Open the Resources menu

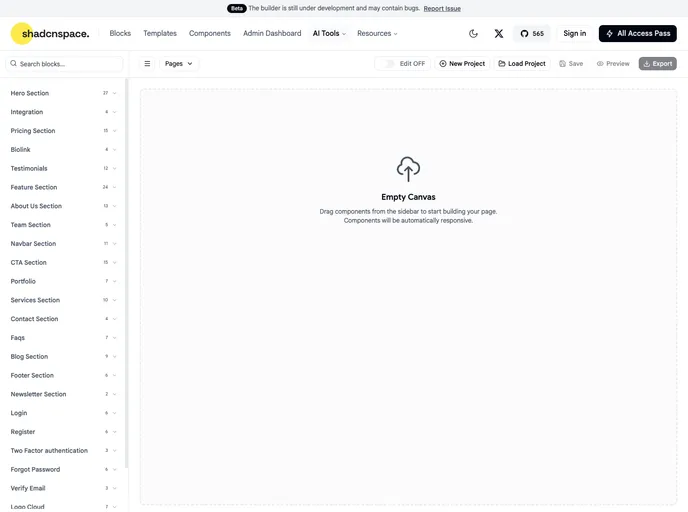377,33
